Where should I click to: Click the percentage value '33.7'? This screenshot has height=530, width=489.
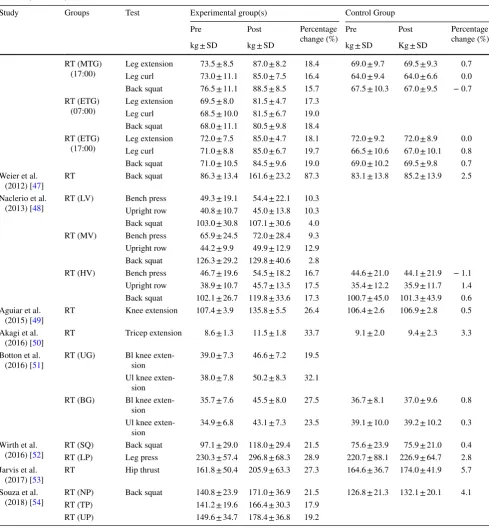tap(312, 333)
